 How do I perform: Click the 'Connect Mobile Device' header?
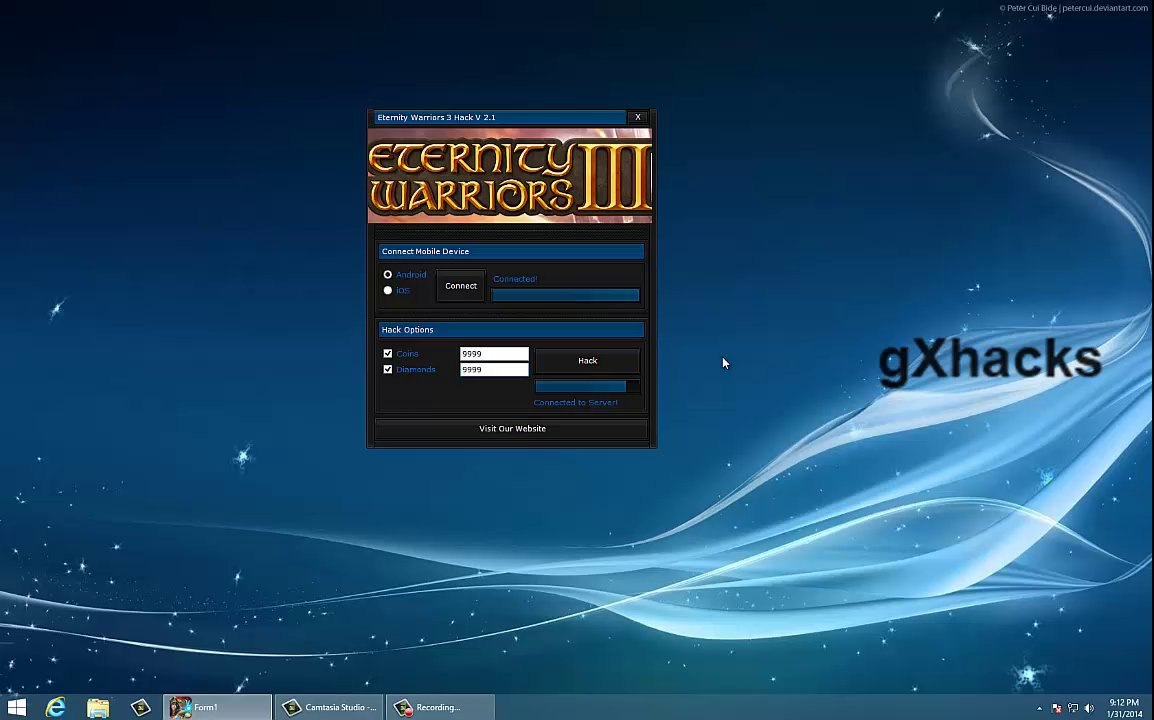tap(511, 251)
